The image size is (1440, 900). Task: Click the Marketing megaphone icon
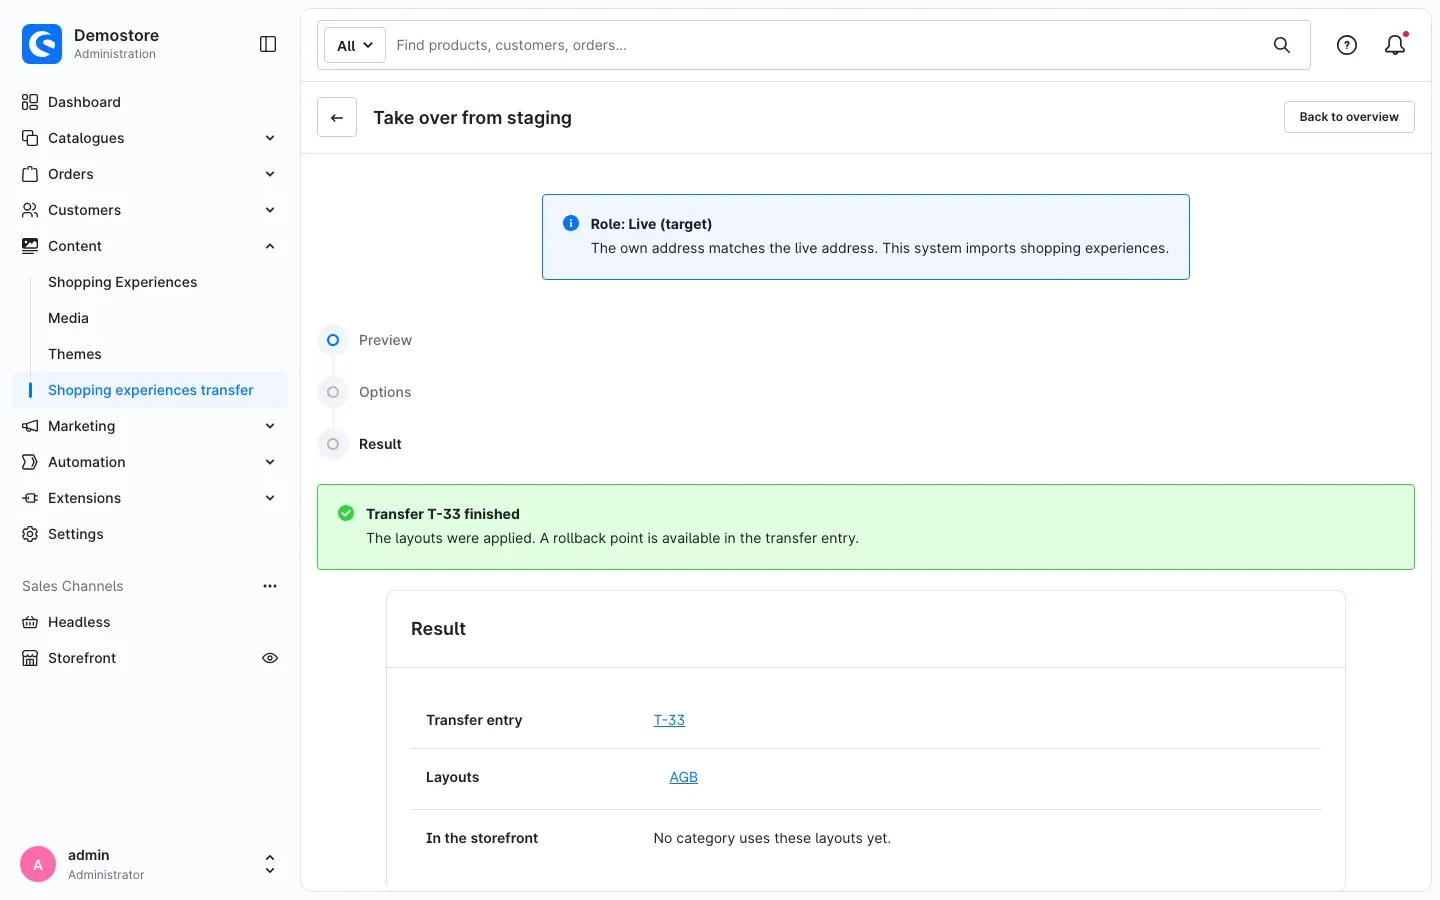point(30,426)
